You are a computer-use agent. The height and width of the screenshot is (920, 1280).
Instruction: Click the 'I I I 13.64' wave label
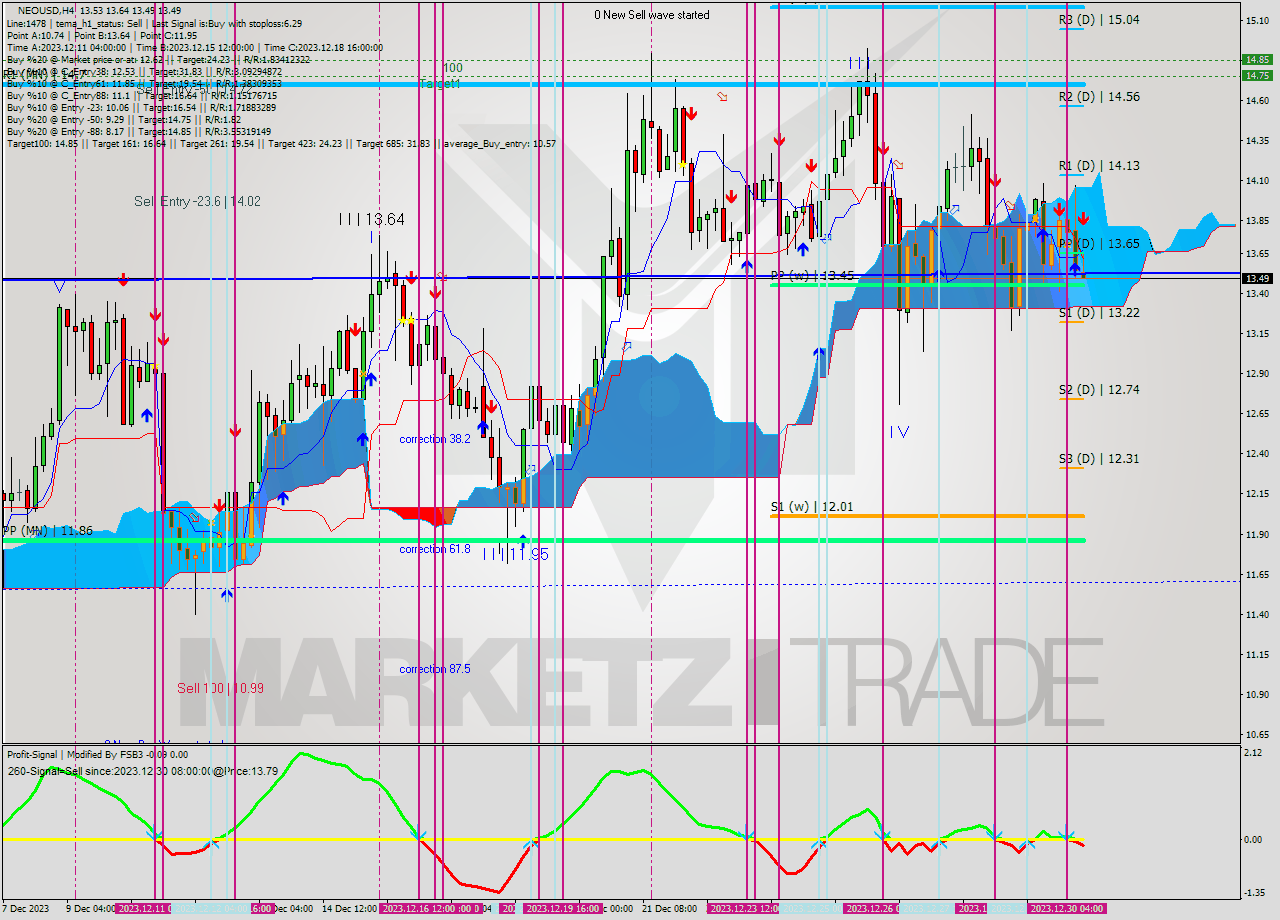[371, 219]
